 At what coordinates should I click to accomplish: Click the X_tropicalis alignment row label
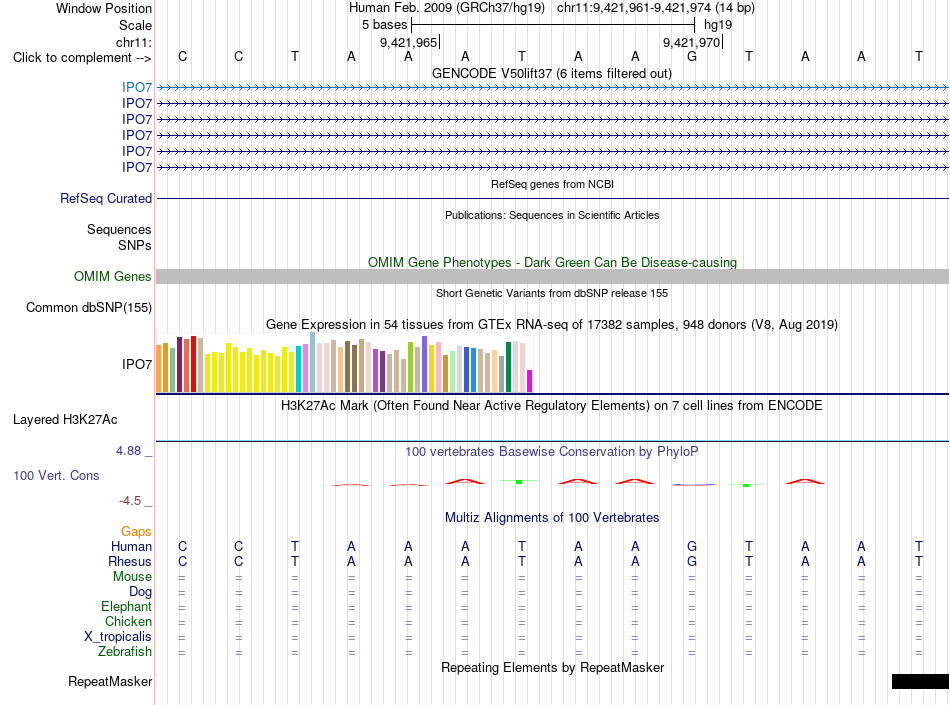point(118,637)
